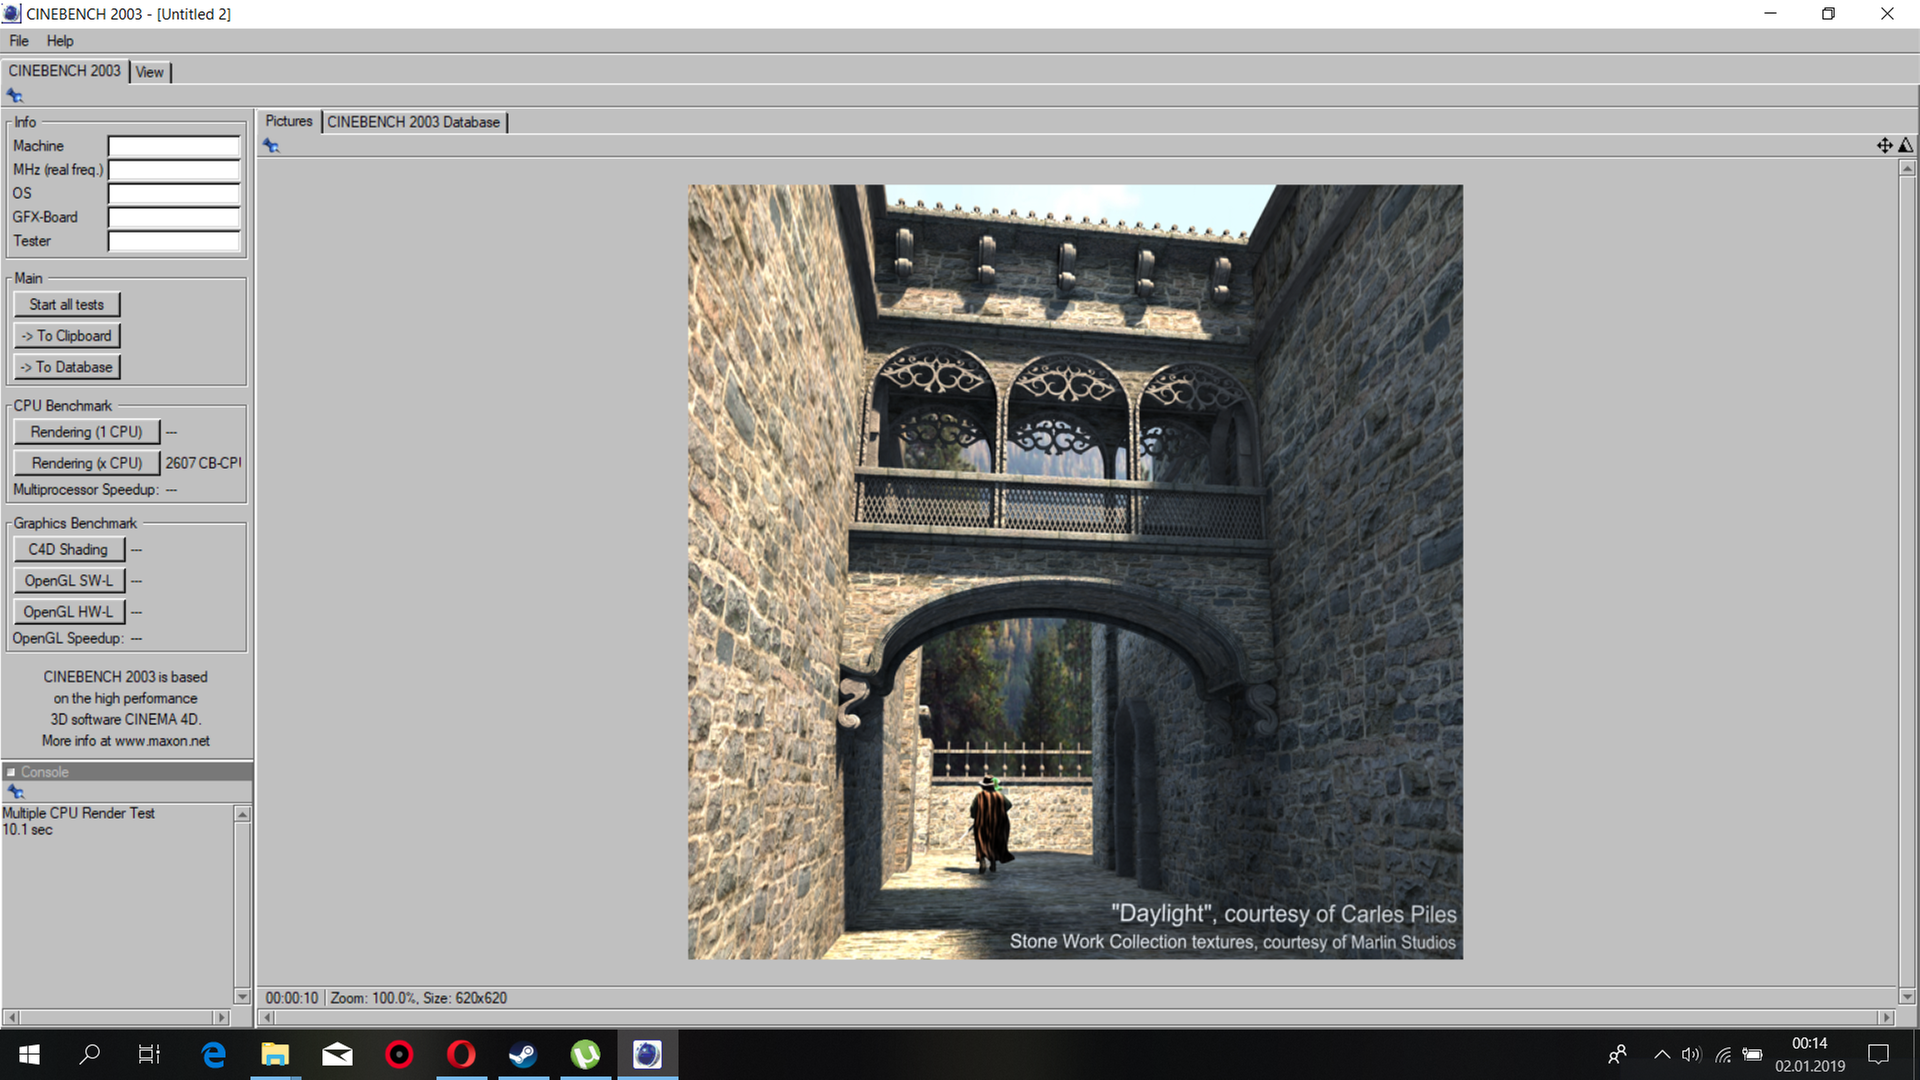Click picture panel horizontal scrollbar left arrow

pos(266,1018)
